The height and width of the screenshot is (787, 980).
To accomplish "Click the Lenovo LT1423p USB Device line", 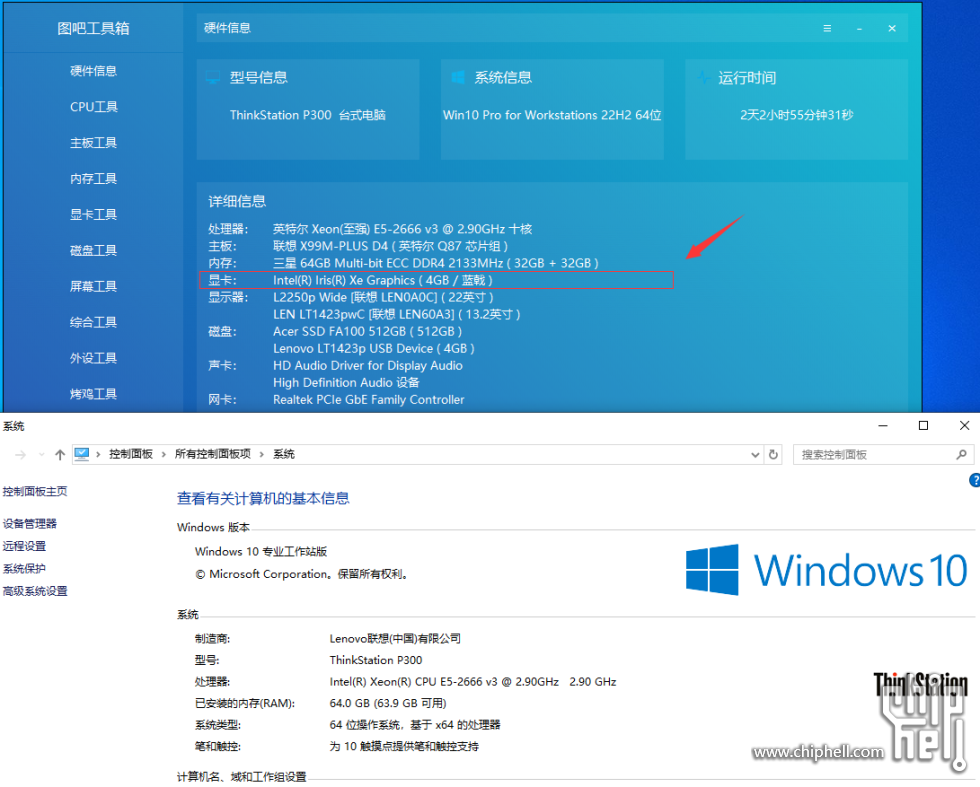I will point(374,348).
